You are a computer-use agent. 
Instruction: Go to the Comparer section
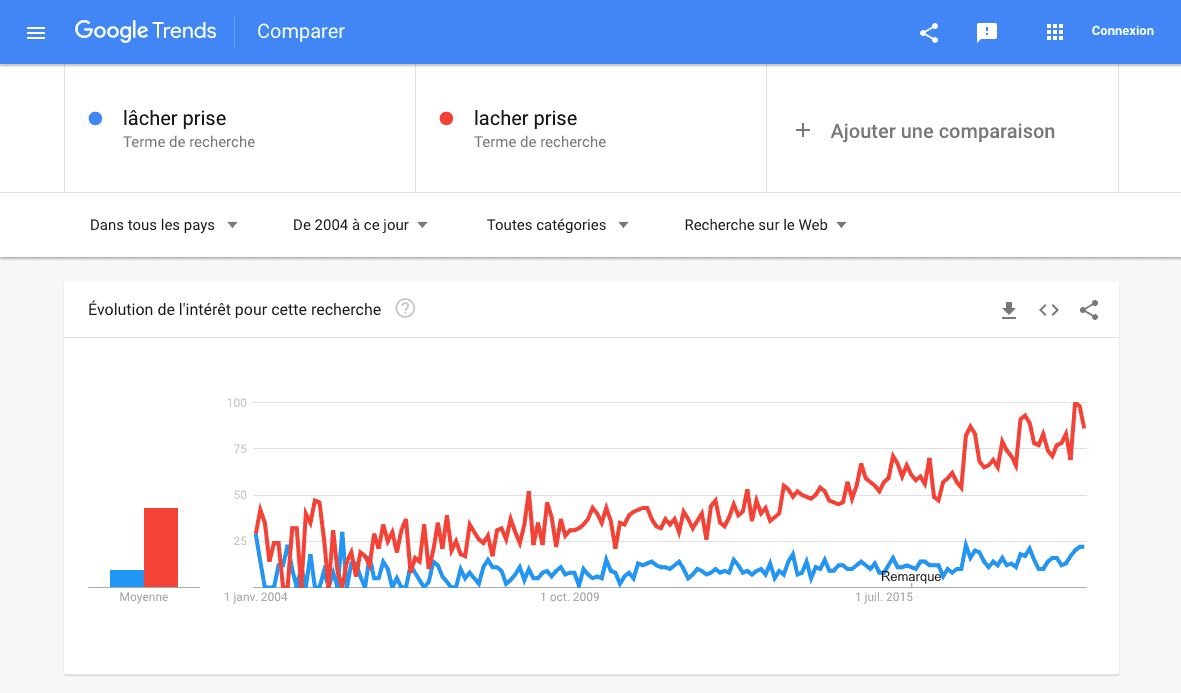[300, 31]
